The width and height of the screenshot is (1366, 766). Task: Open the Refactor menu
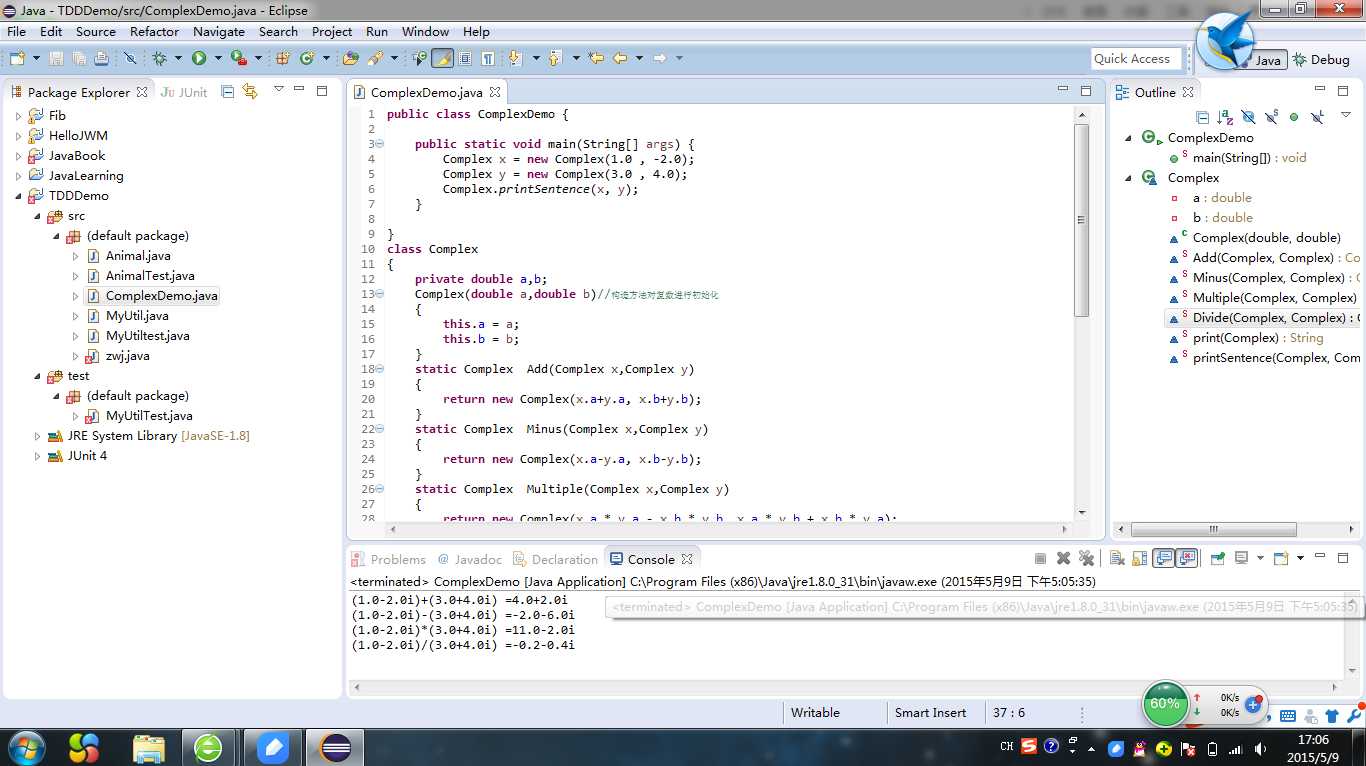[154, 31]
